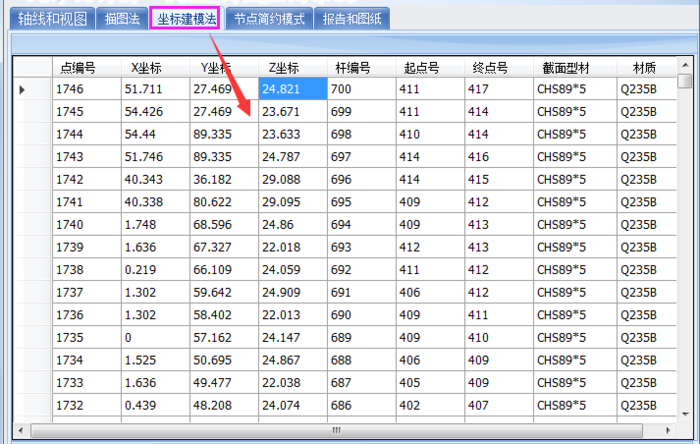Click the 终点号 column header

click(x=499, y=68)
